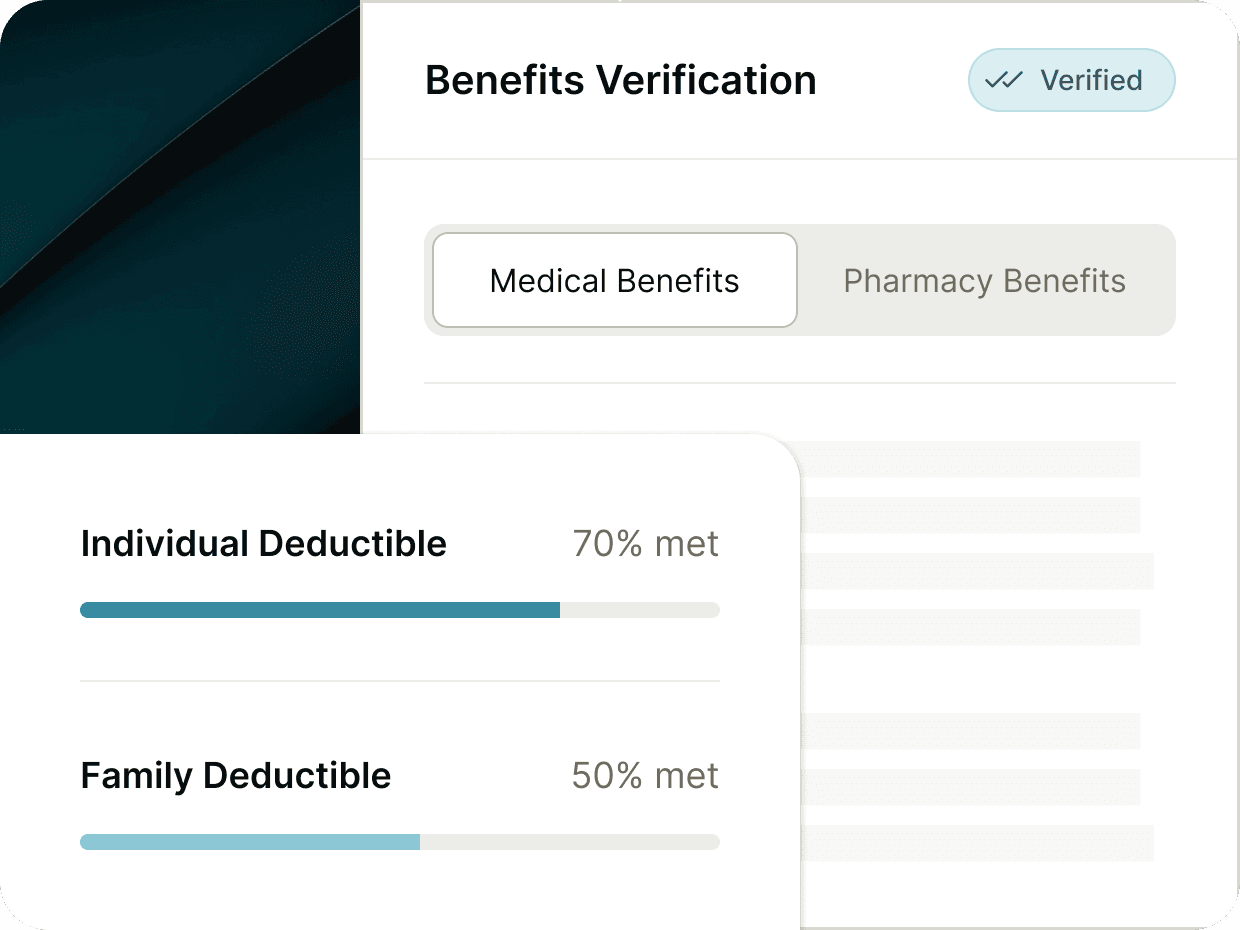Image resolution: width=1240 pixels, height=930 pixels.
Task: Switch to the Medical Benefits tab
Action: coord(615,281)
